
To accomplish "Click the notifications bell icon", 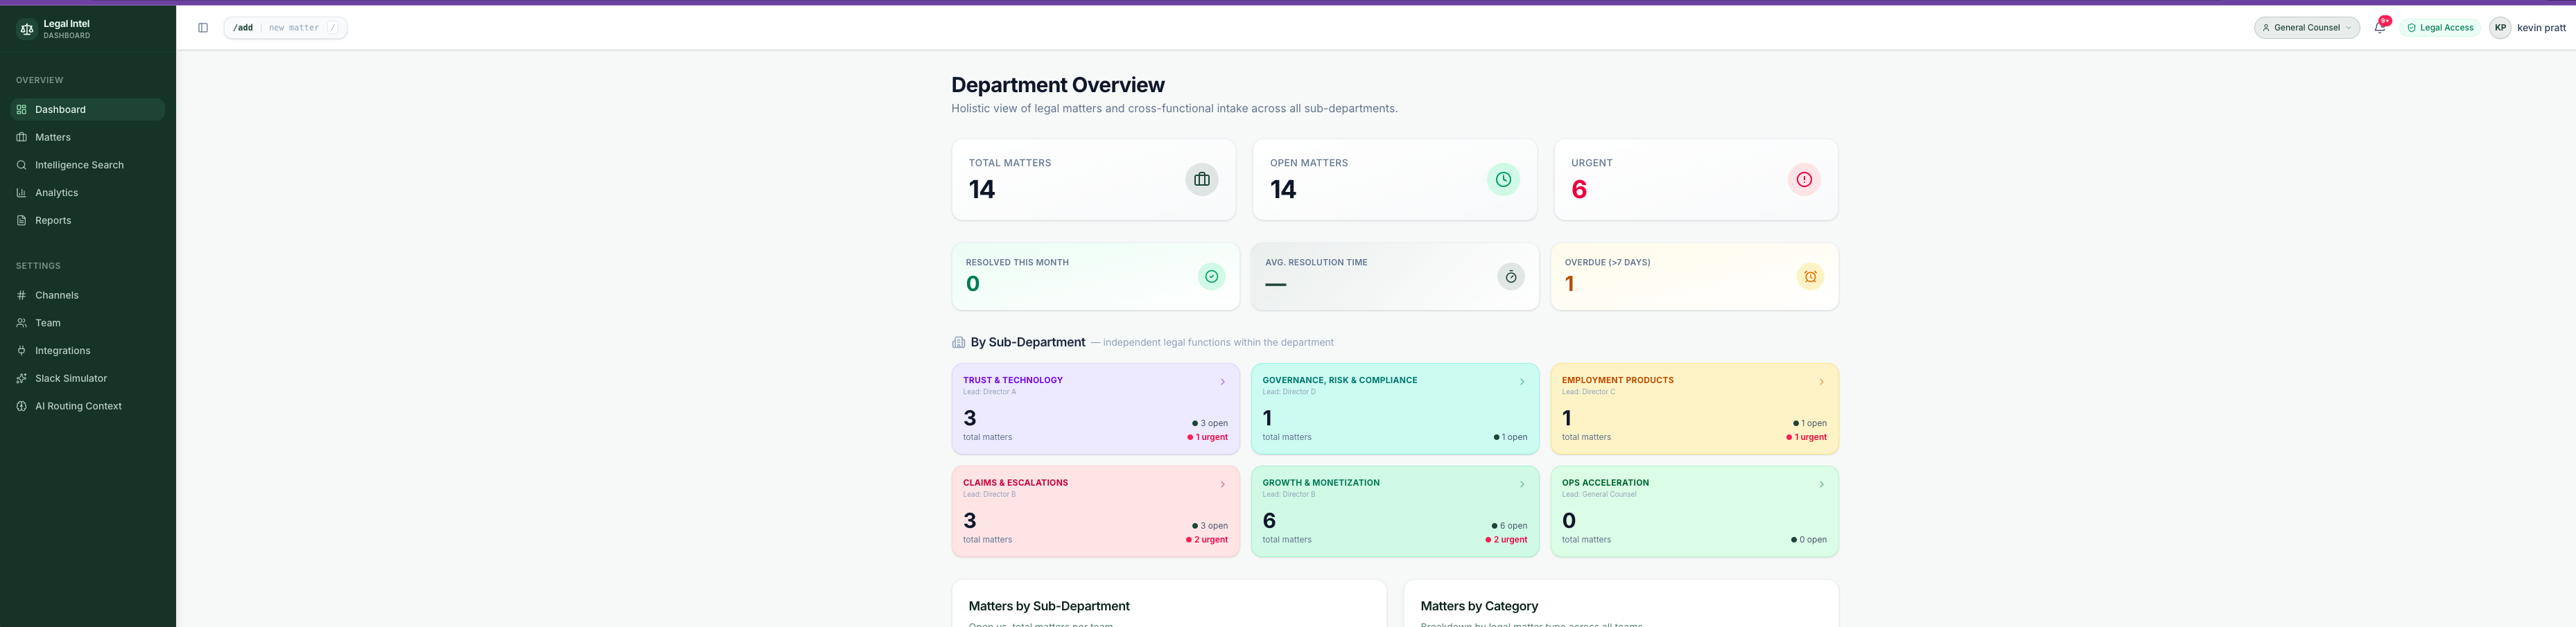I will point(2379,28).
